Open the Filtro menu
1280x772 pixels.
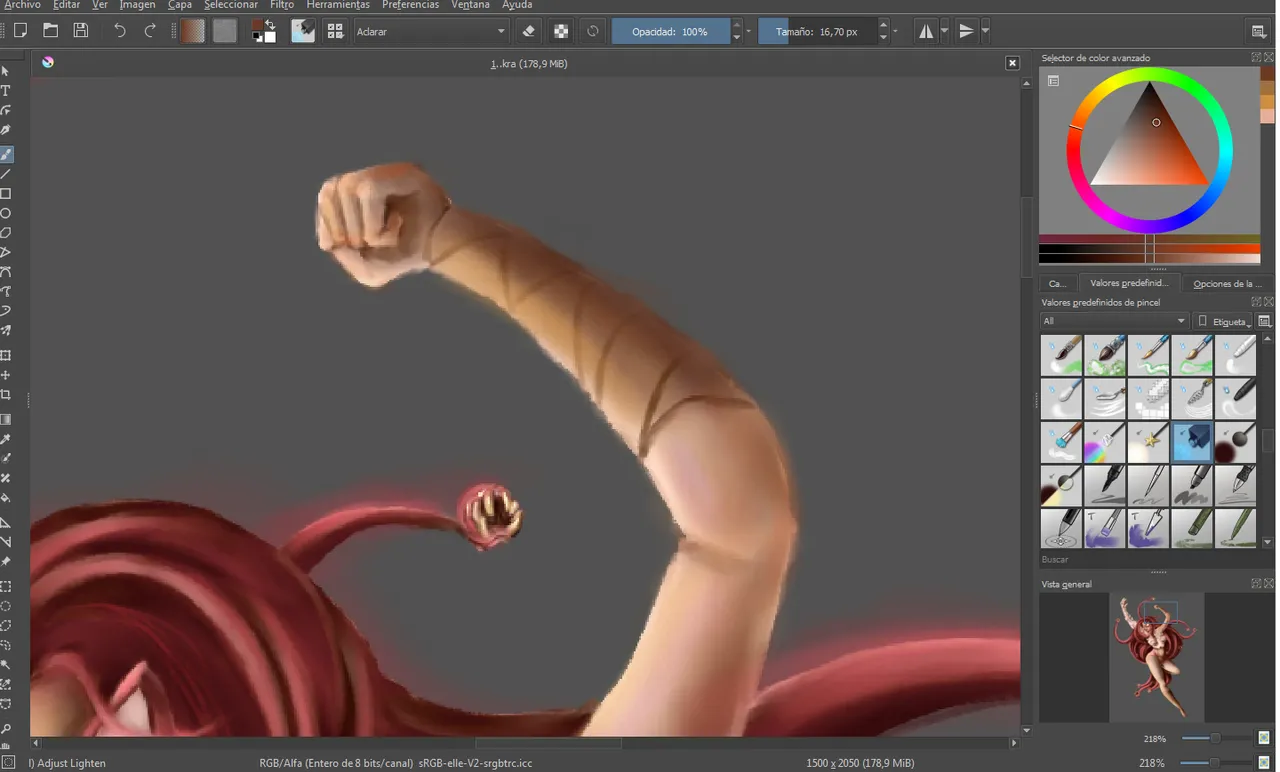tap(282, 5)
